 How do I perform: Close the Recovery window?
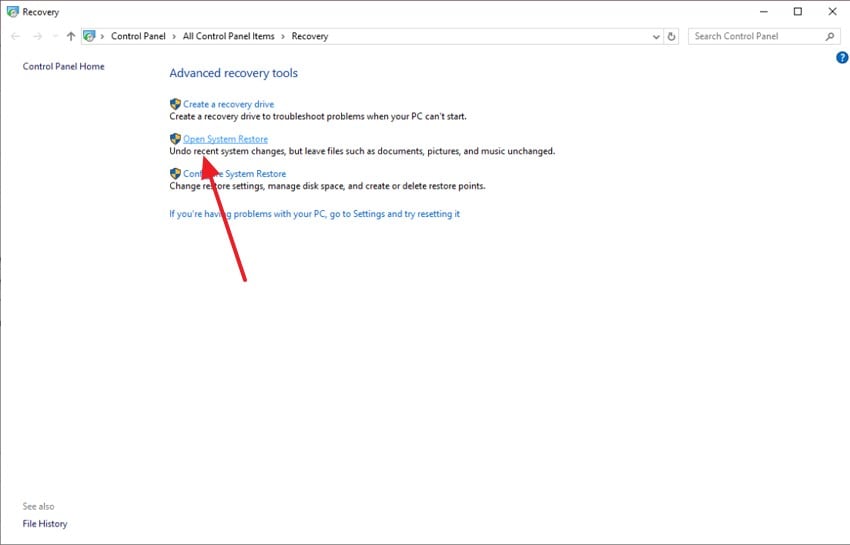pos(833,11)
